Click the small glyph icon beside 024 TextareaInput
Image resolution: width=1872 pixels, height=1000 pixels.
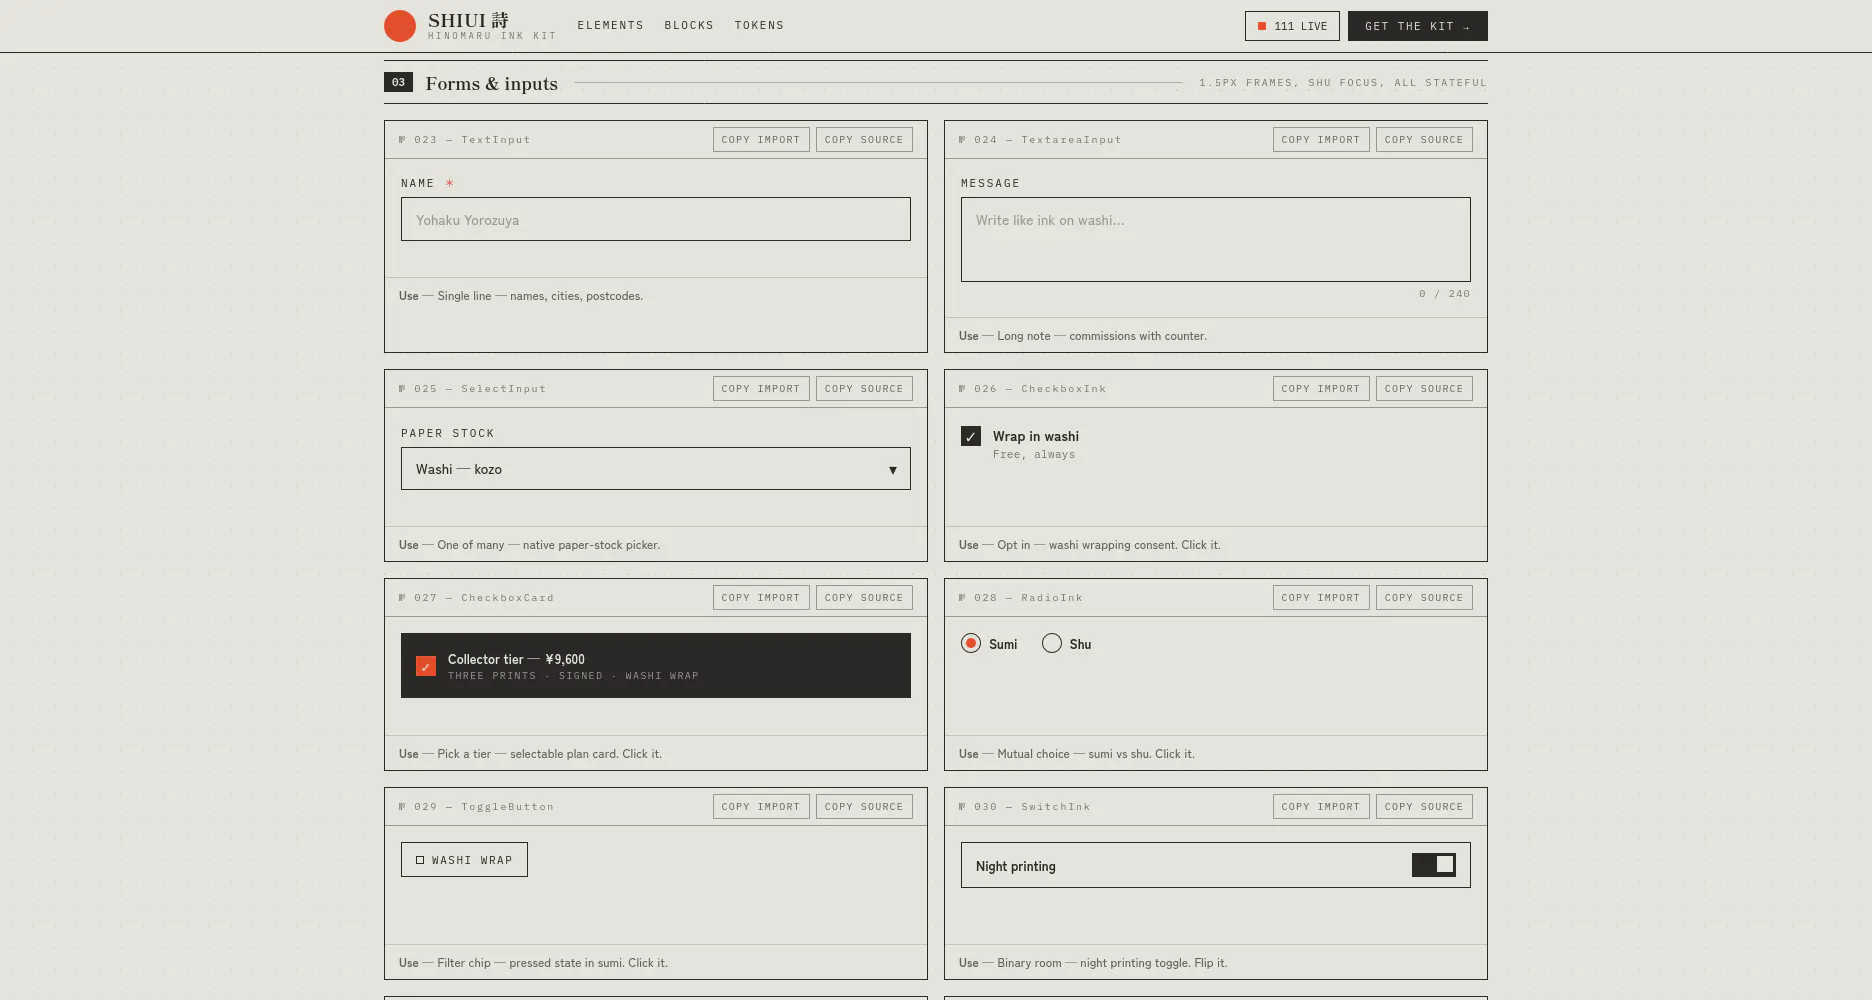pos(962,140)
